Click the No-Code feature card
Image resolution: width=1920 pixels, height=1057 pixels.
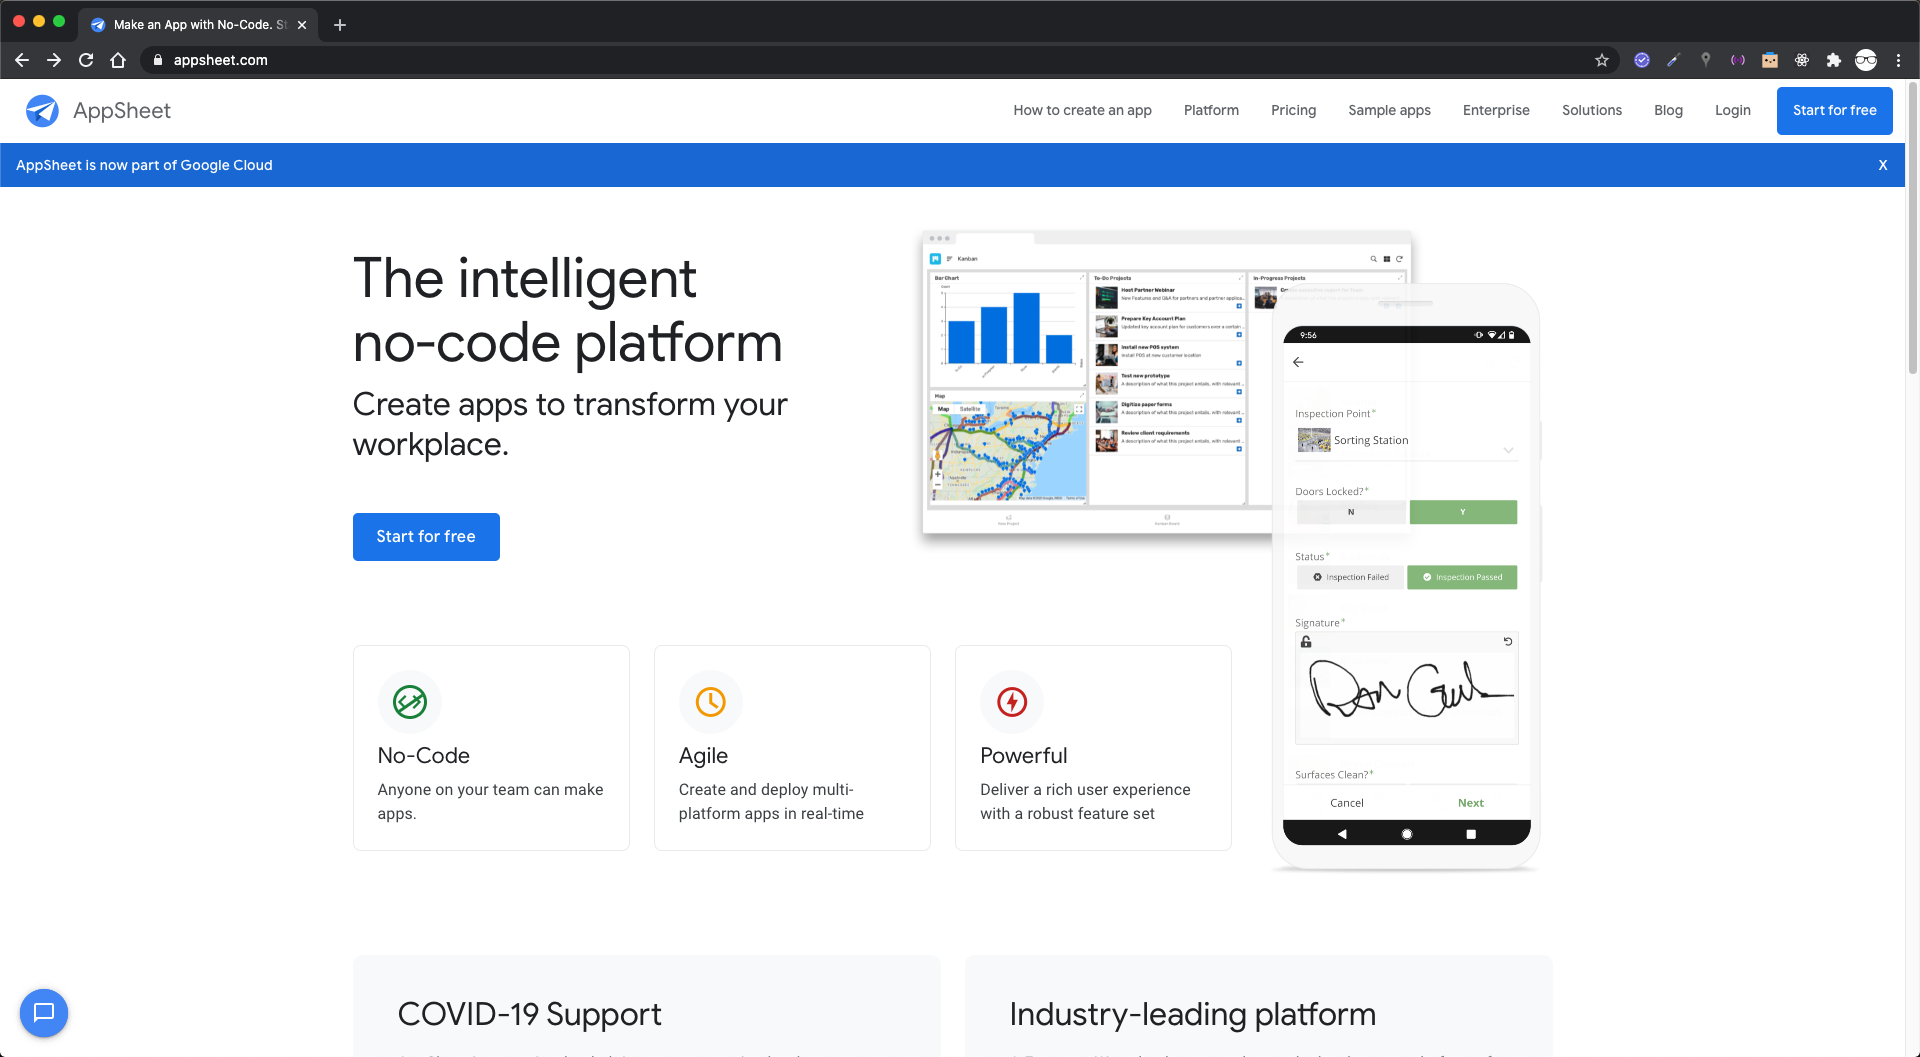pyautogui.click(x=491, y=748)
